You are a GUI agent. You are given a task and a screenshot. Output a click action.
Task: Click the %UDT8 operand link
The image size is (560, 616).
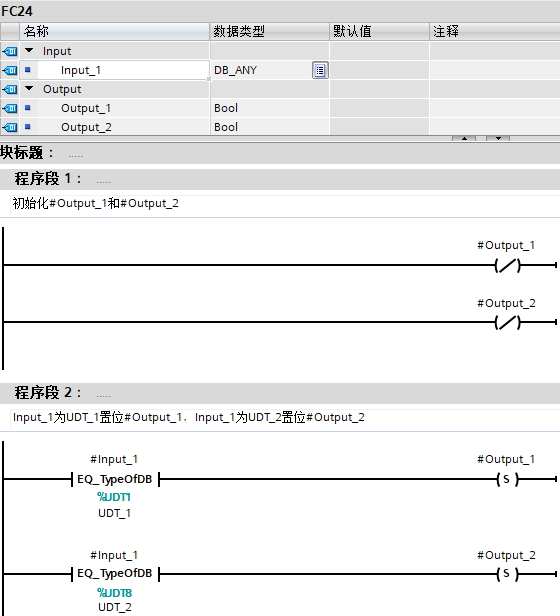click(114, 592)
